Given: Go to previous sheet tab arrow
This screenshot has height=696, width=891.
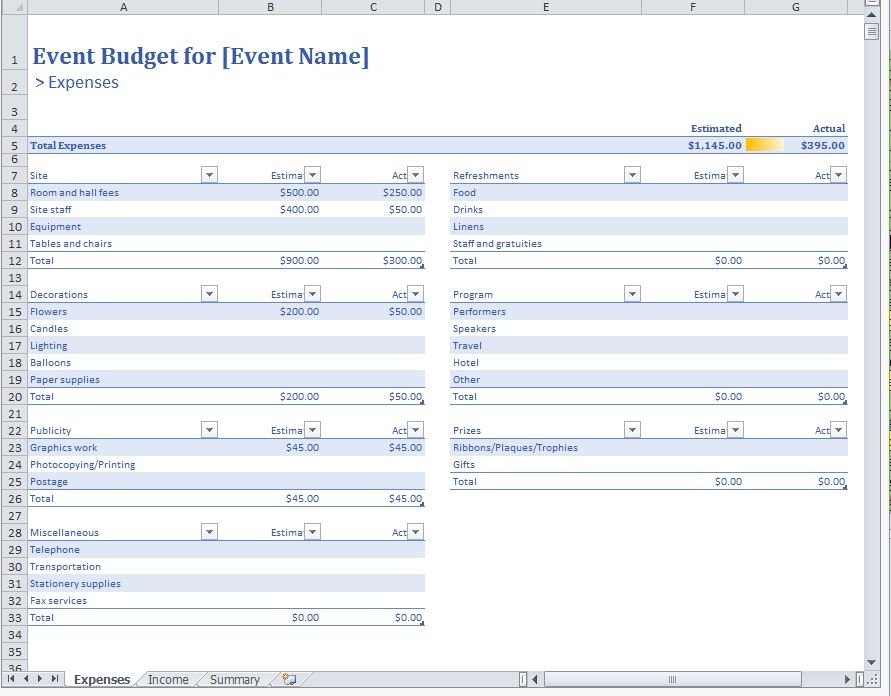Looking at the screenshot, I should tap(26, 678).
